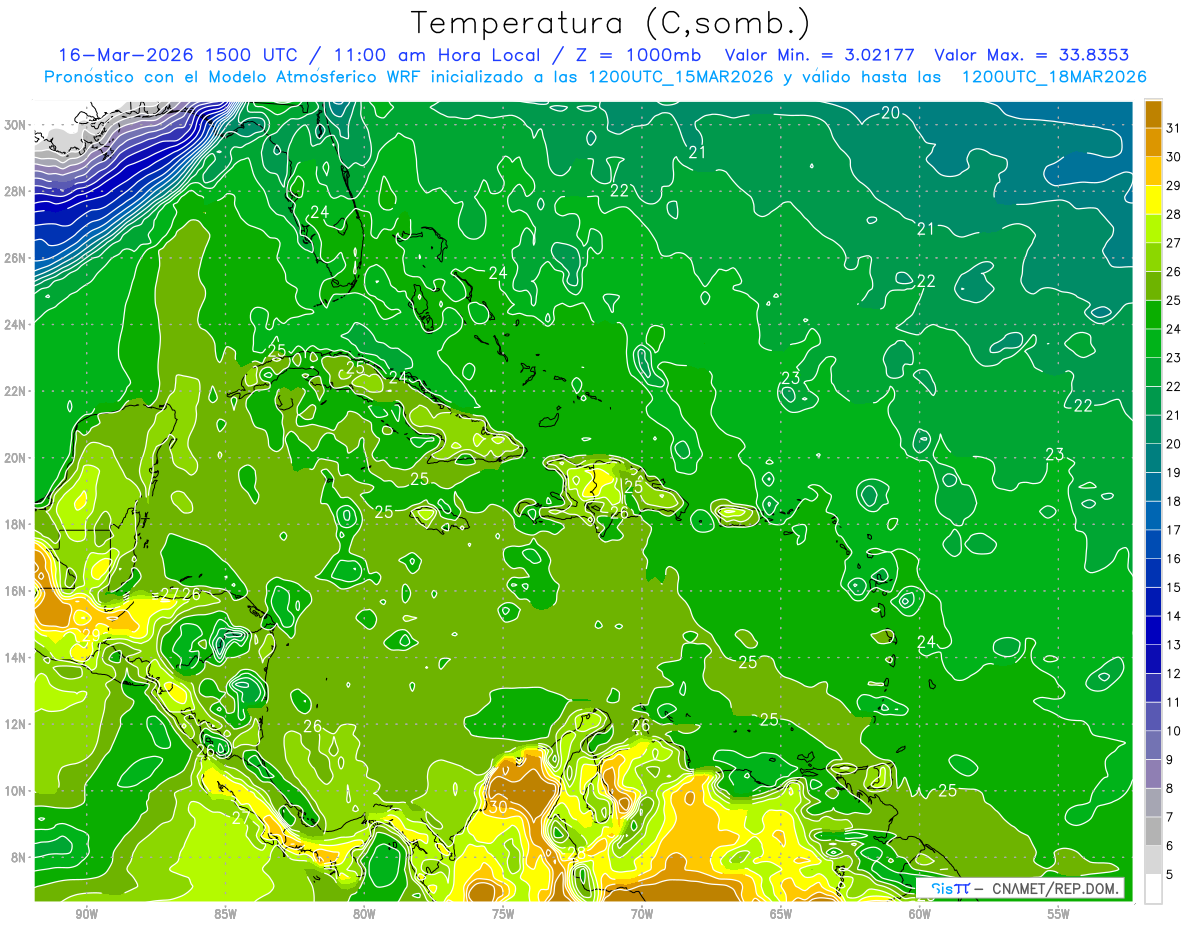Click the 30N latitude axis label
The width and height of the screenshot is (1200, 927).
17,125
